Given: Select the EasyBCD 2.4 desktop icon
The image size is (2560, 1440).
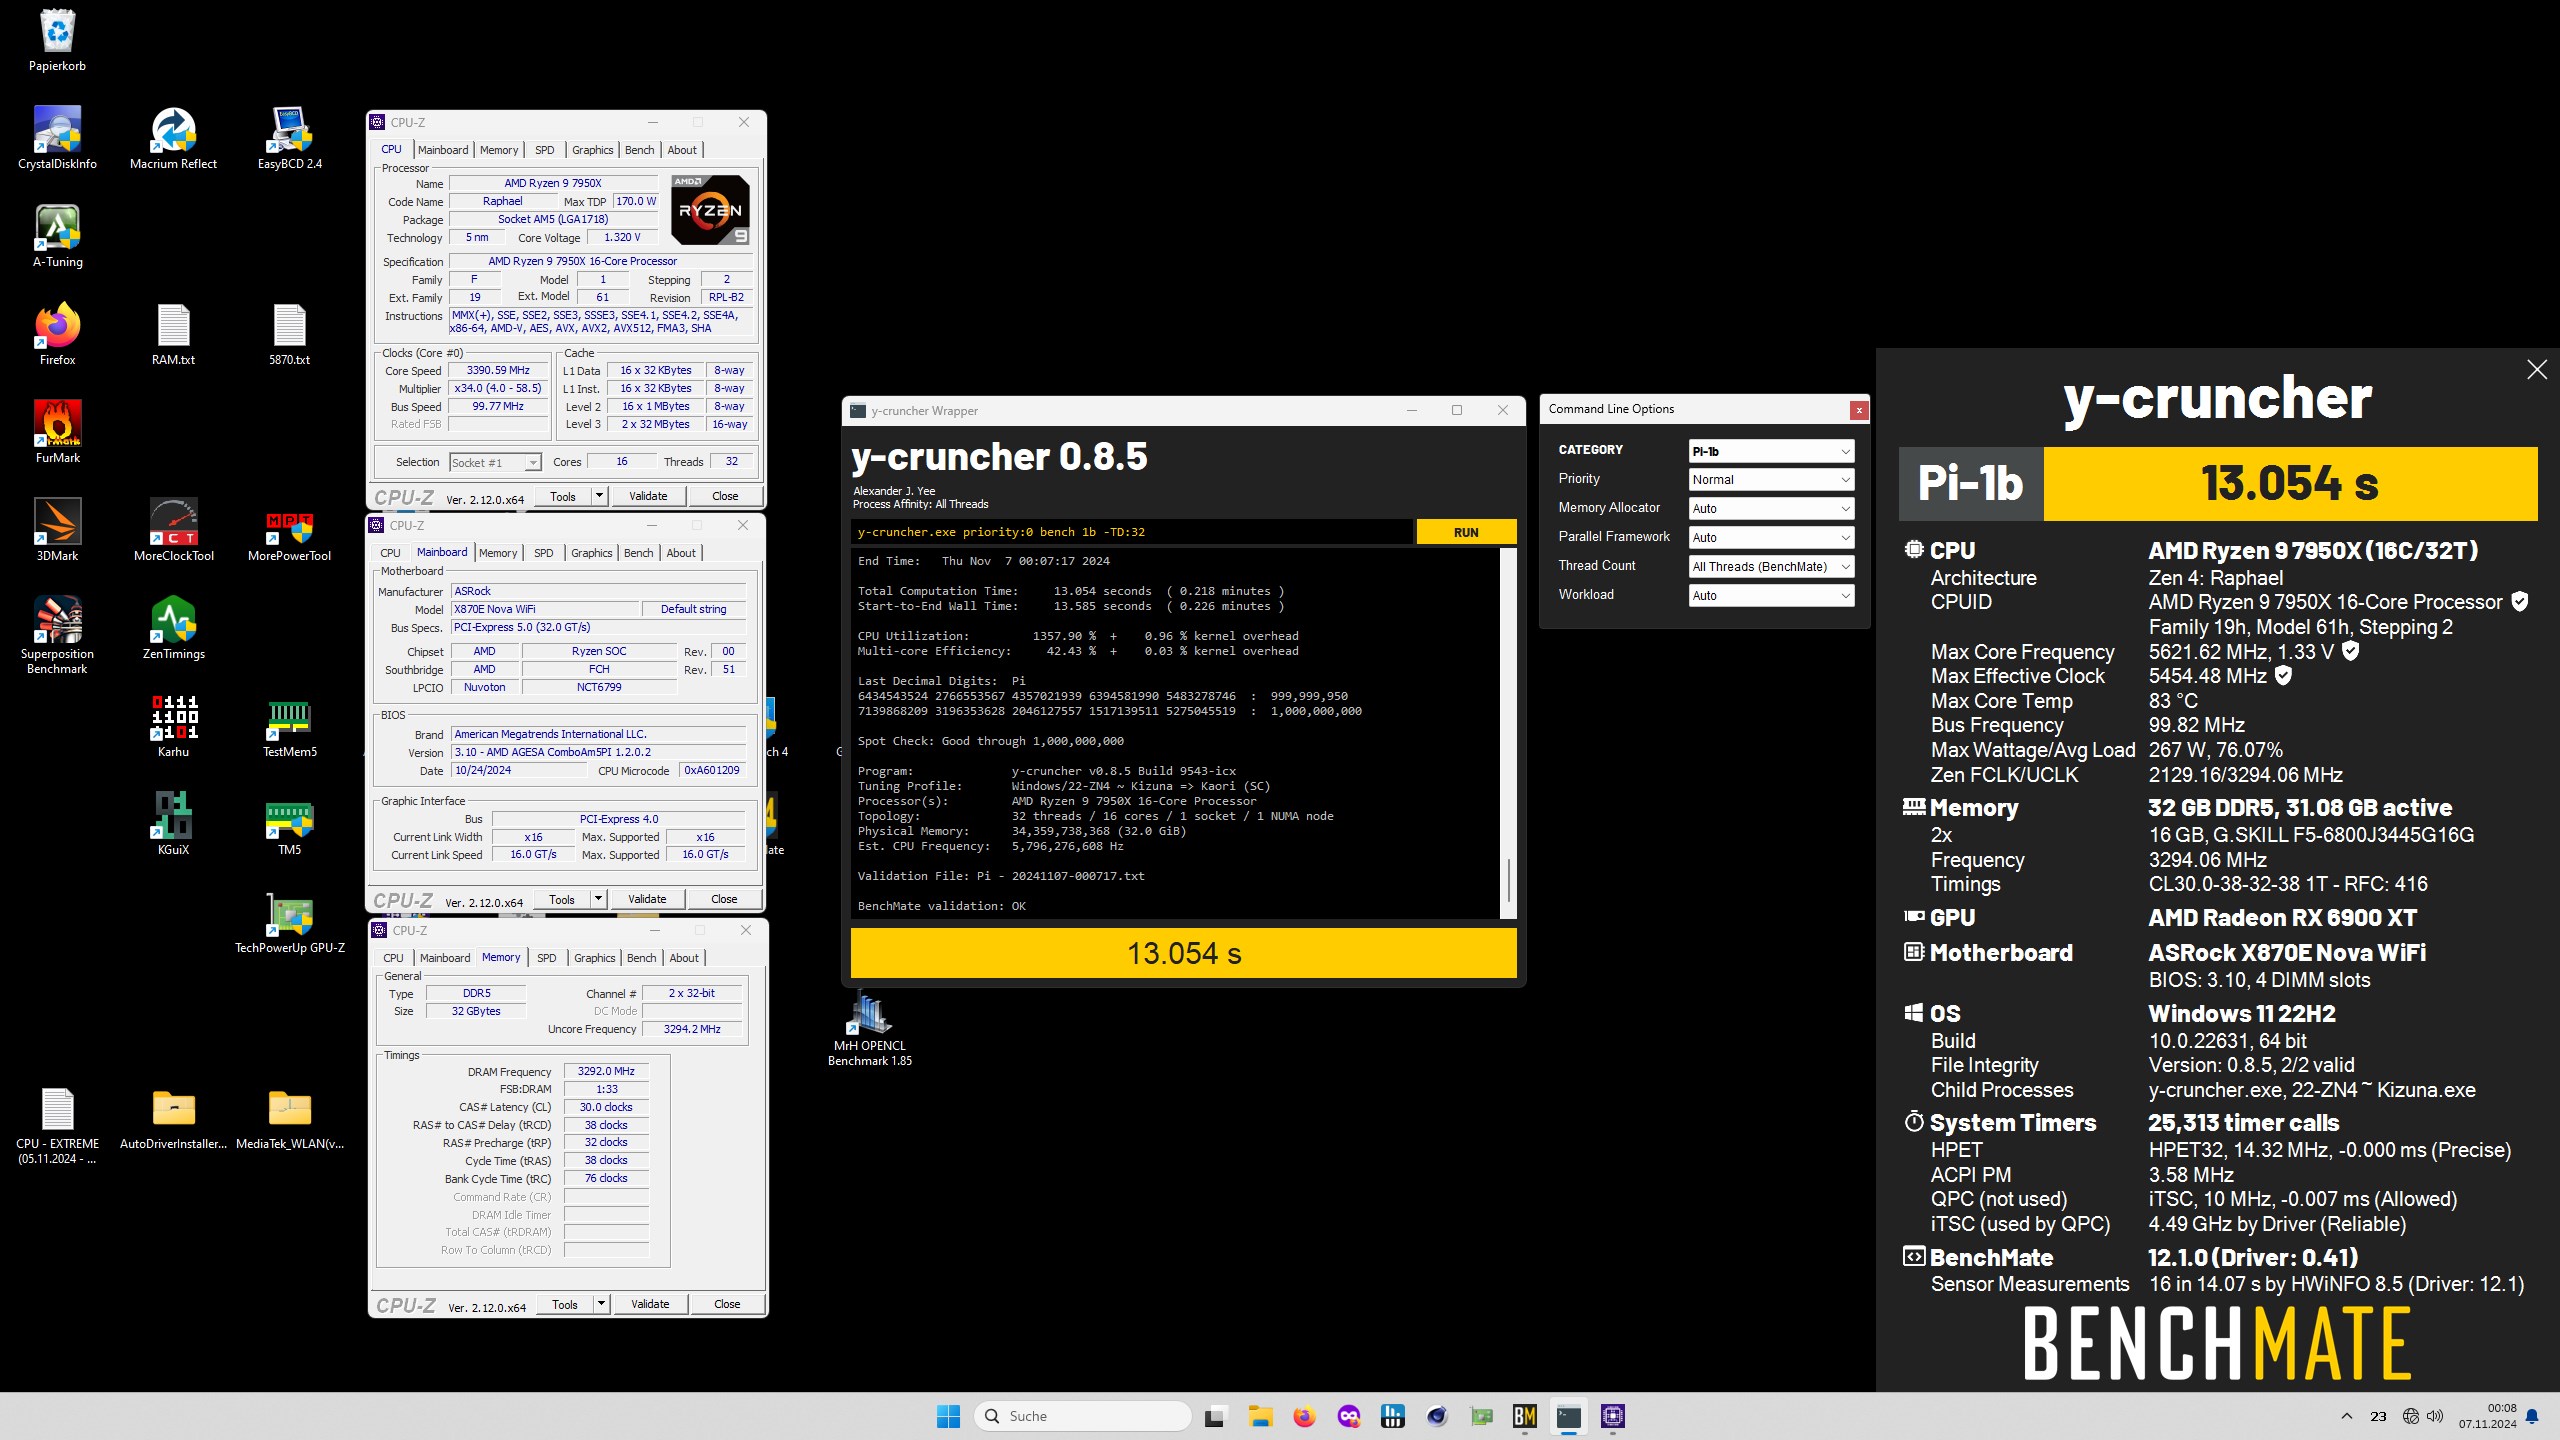Looking at the screenshot, I should [x=290, y=138].
